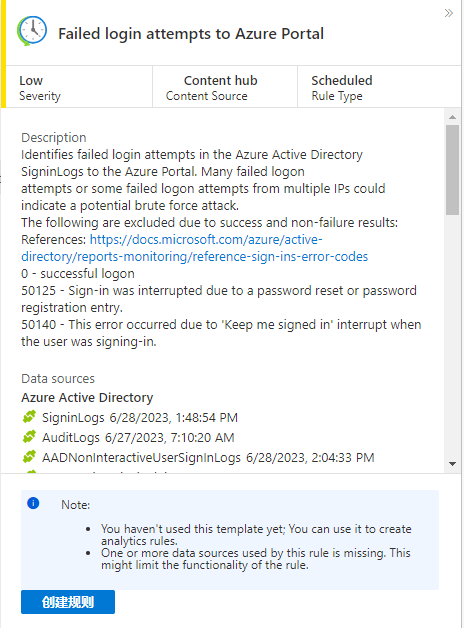Image resolution: width=464 pixels, height=628 pixels.
Task: Open the sign-ins error codes reference link
Action: coord(195,248)
